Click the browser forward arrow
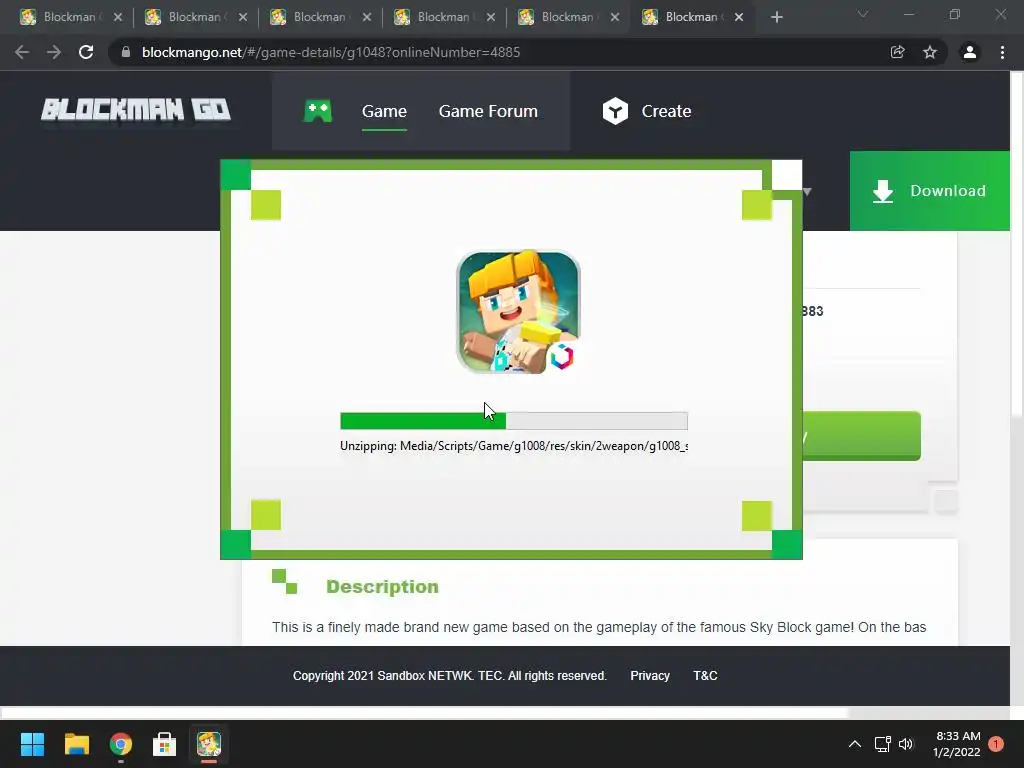 click(54, 52)
